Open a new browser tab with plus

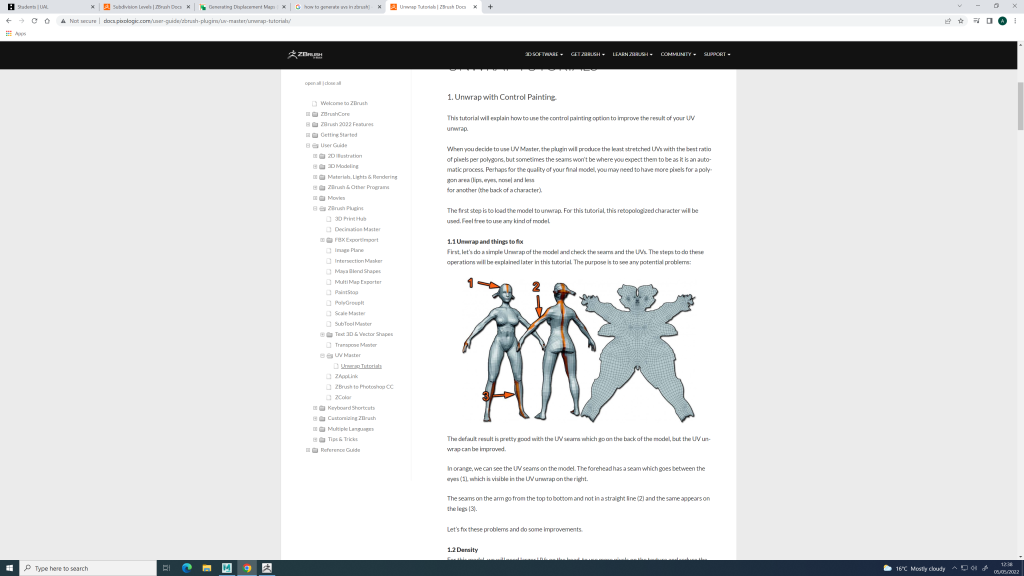click(x=490, y=7)
